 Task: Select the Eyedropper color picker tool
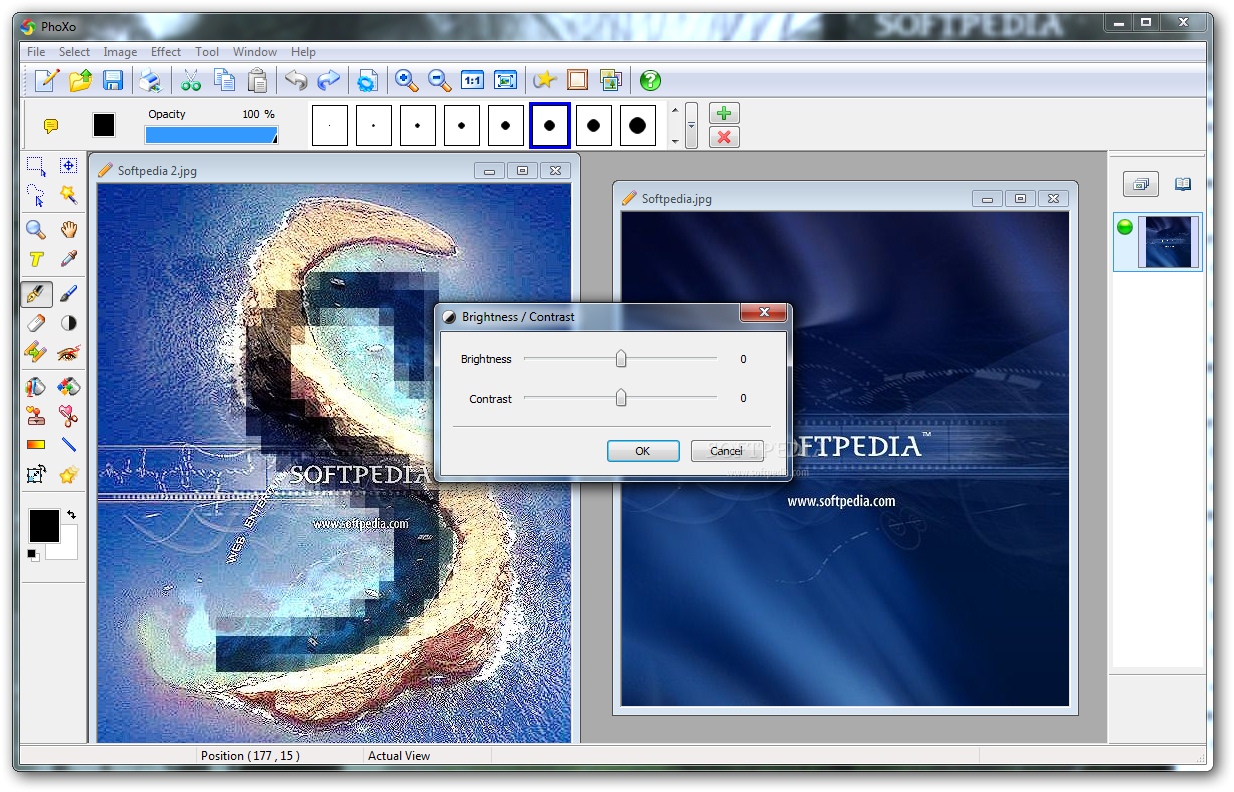point(68,259)
